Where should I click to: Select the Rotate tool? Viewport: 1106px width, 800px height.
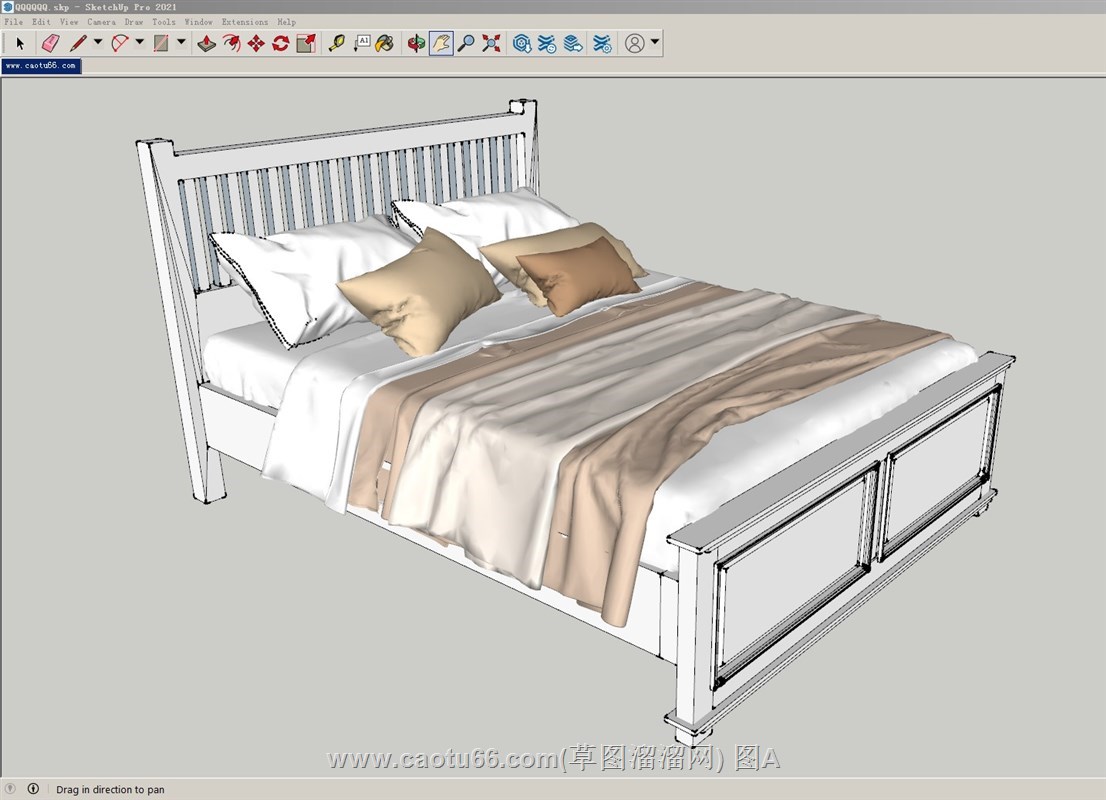281,43
